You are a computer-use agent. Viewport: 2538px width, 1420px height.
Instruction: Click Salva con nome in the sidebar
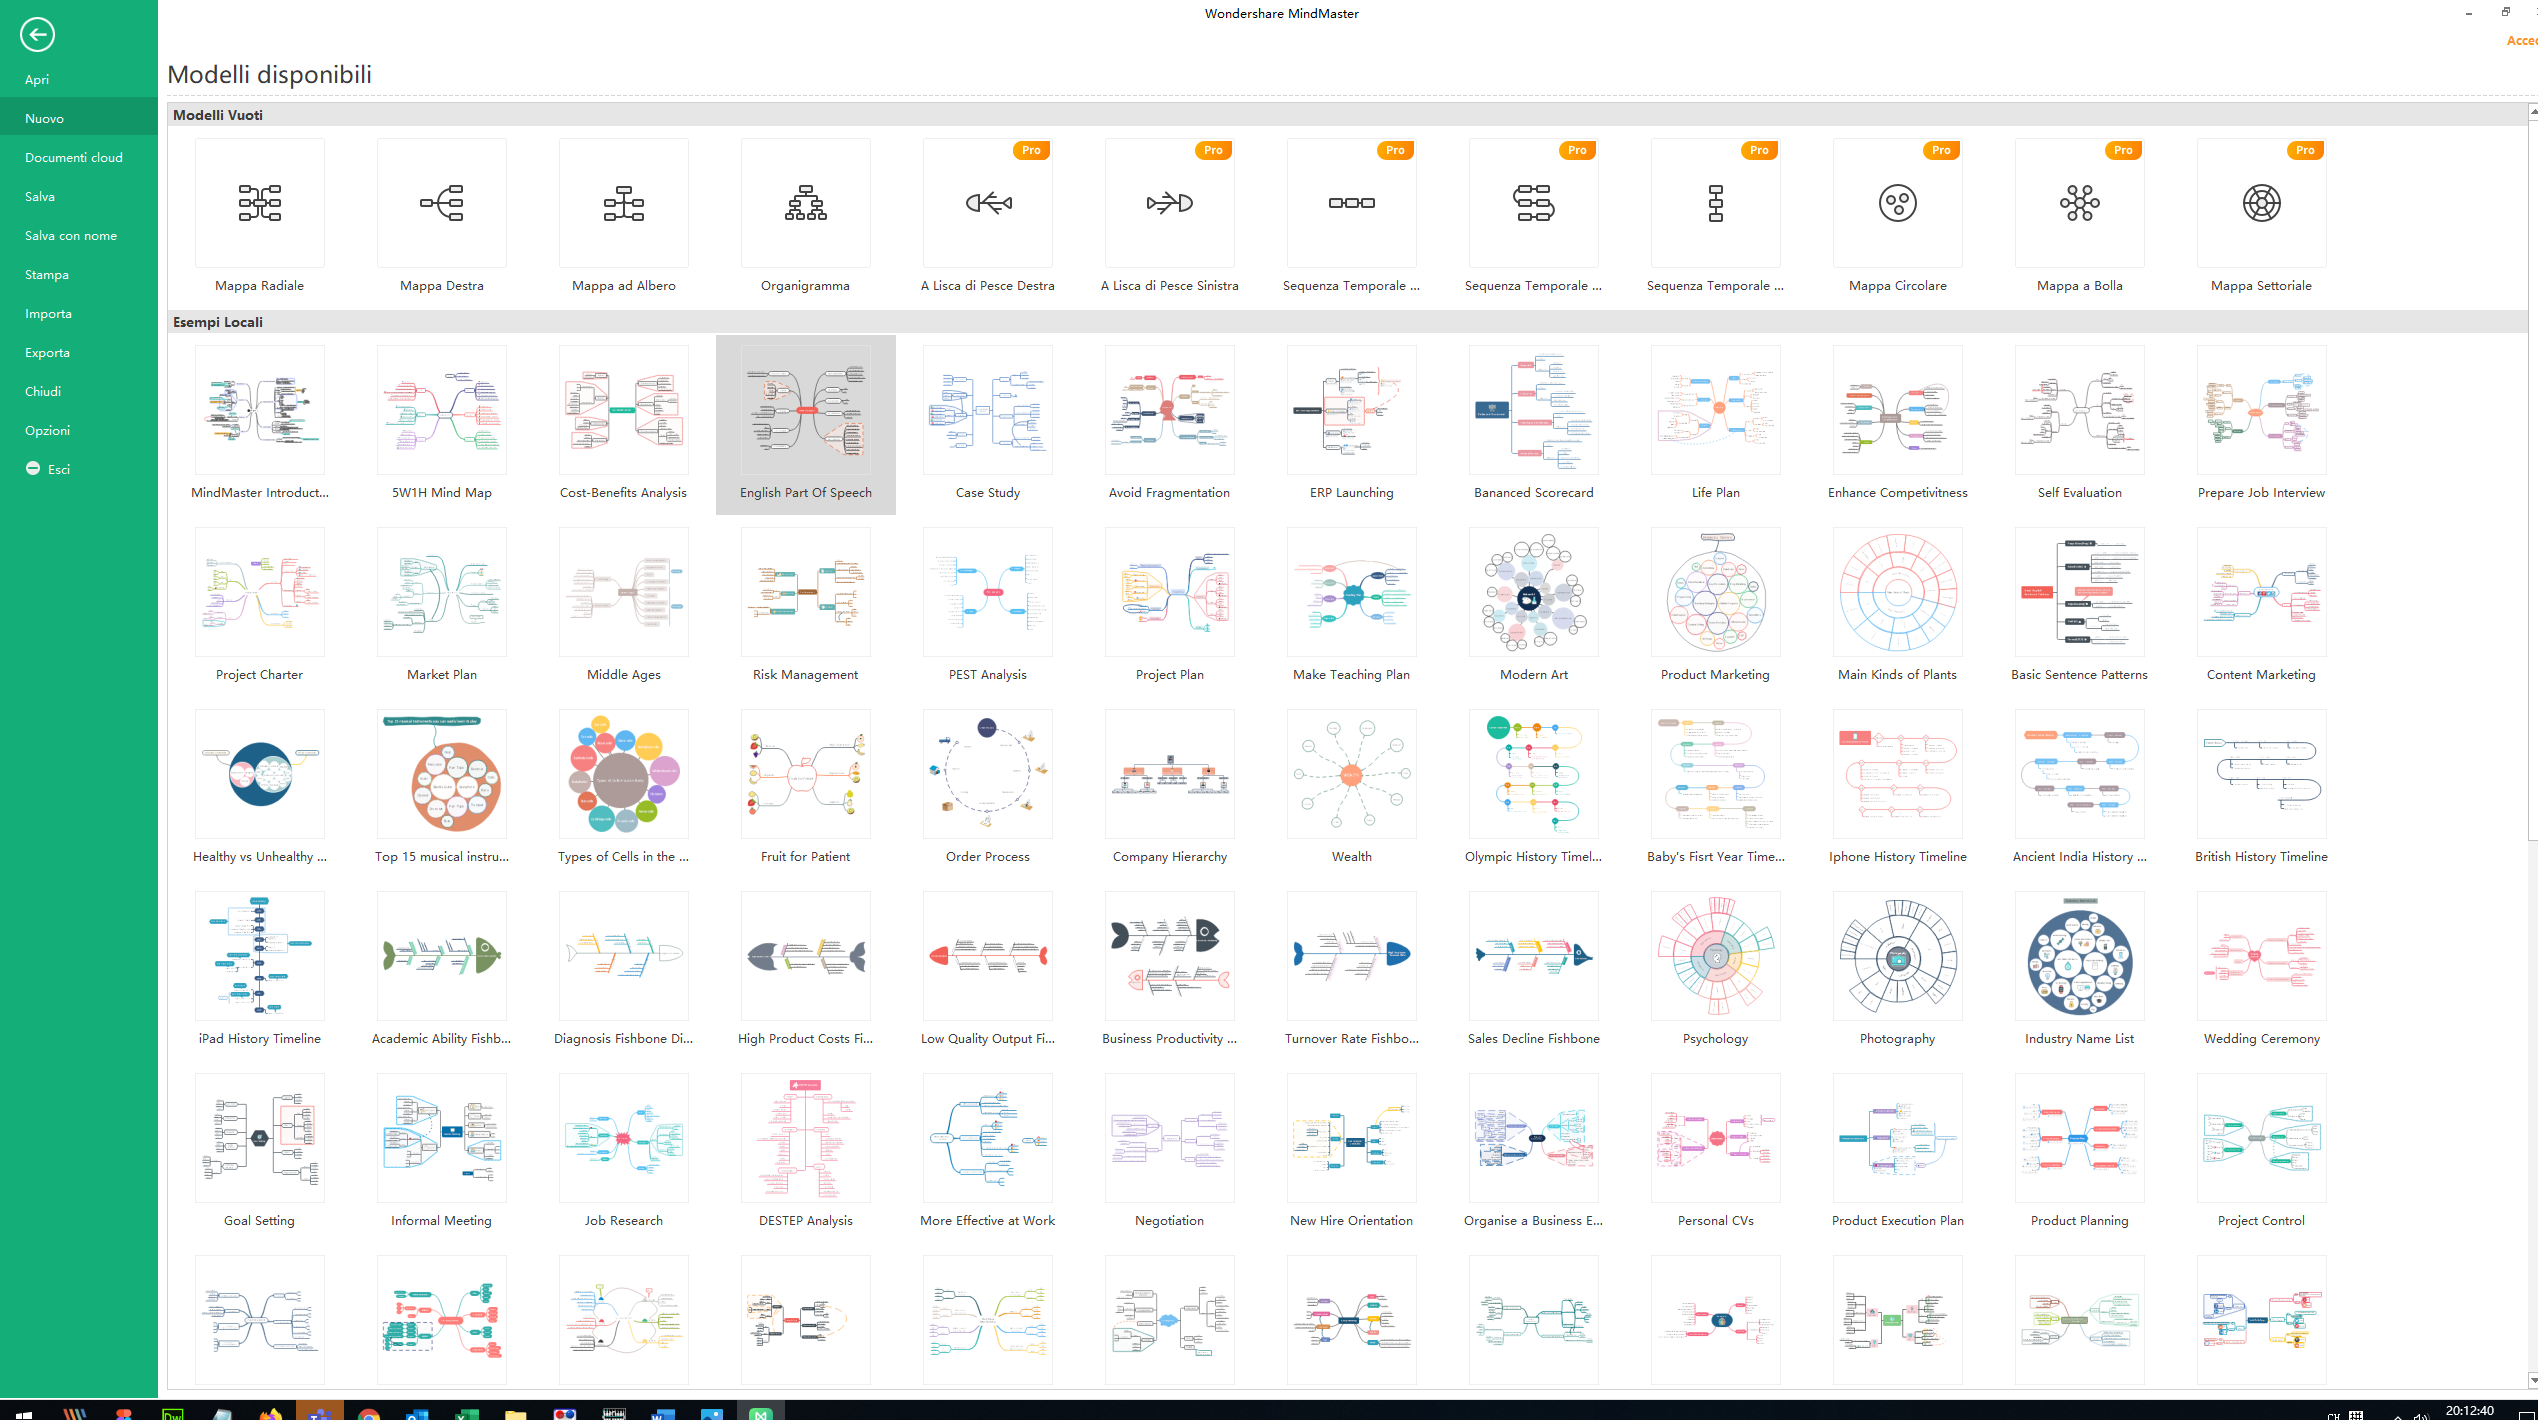pyautogui.click(x=71, y=235)
